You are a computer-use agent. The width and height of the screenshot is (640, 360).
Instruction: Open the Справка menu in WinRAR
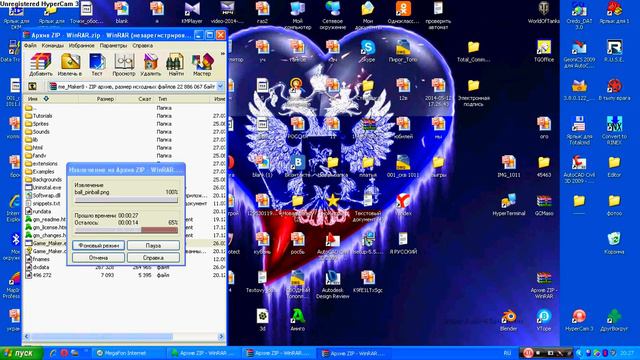click(x=142, y=45)
